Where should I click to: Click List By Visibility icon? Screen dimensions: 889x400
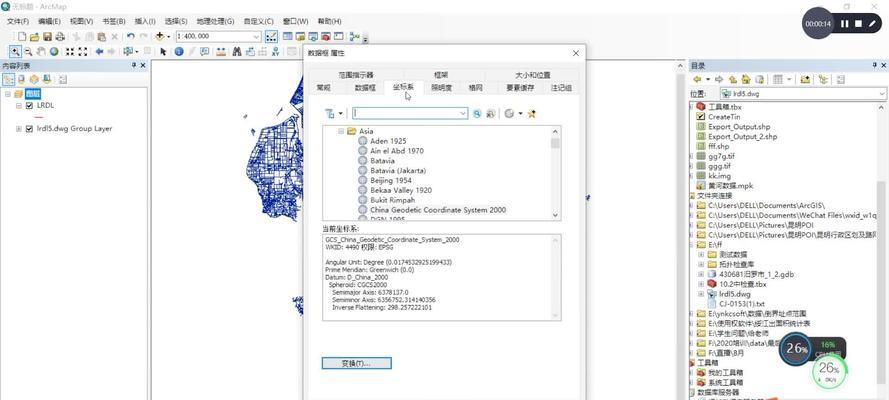pos(34,79)
